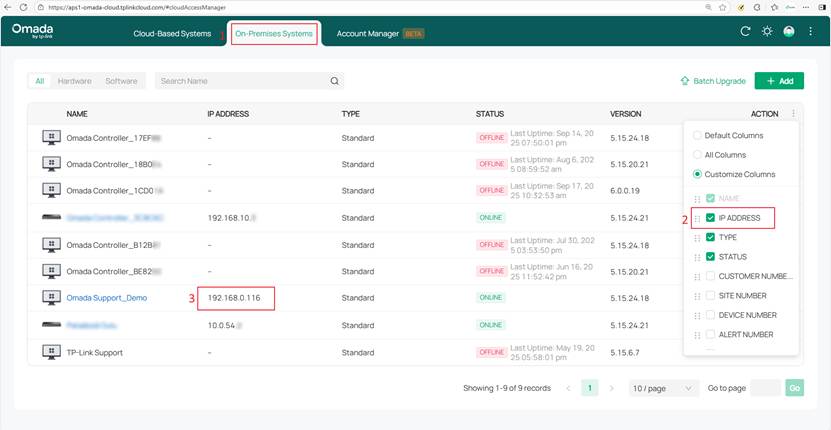
Task: Open the 10 / page size dropdown
Action: pos(663,388)
